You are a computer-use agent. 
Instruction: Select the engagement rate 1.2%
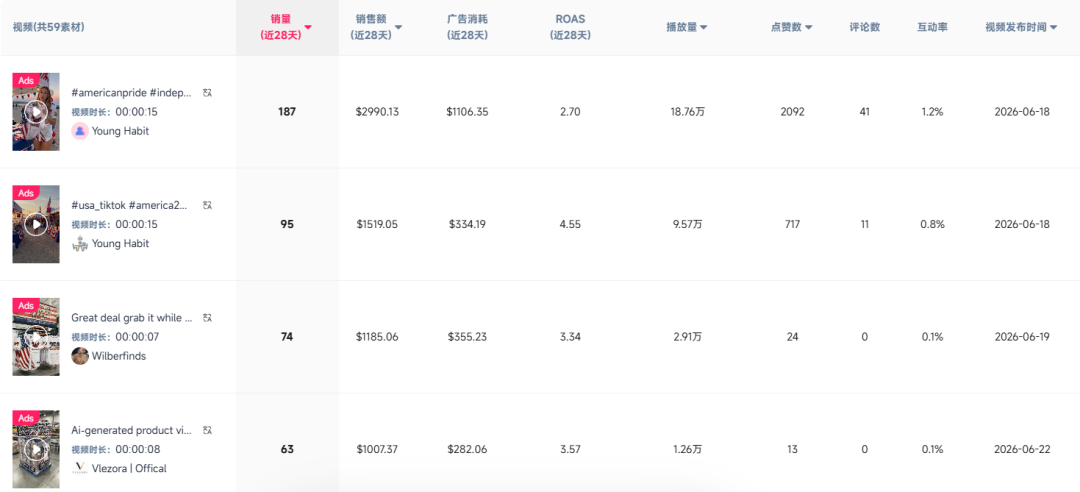(x=933, y=112)
